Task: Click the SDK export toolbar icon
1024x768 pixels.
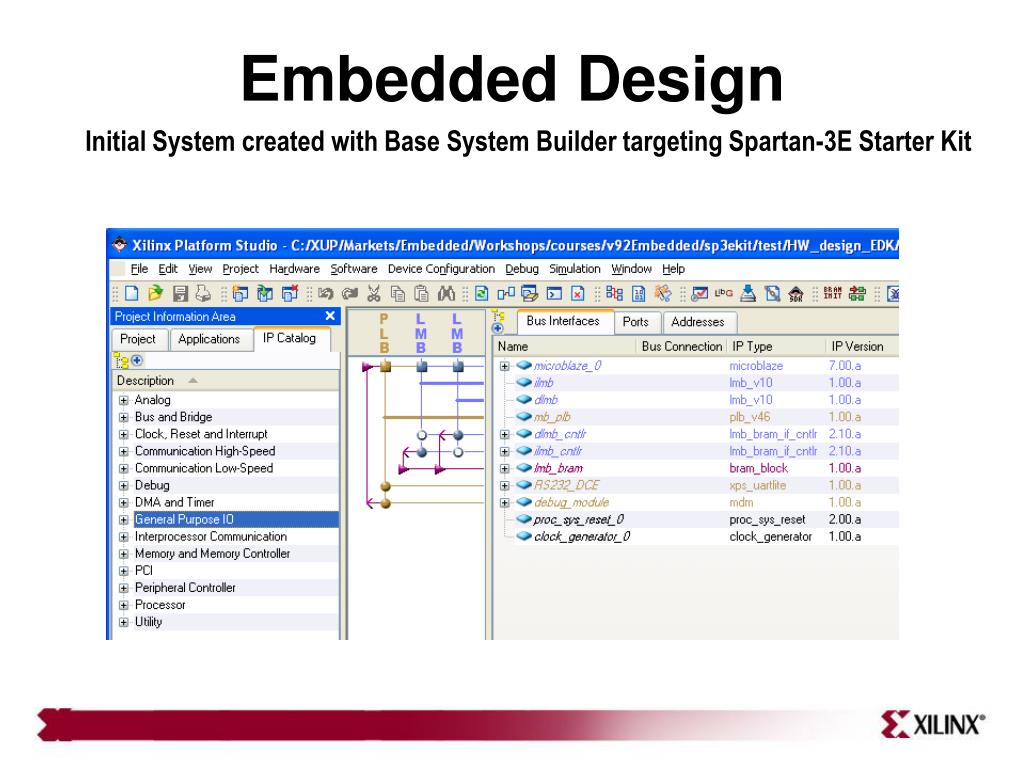Action: pos(796,295)
